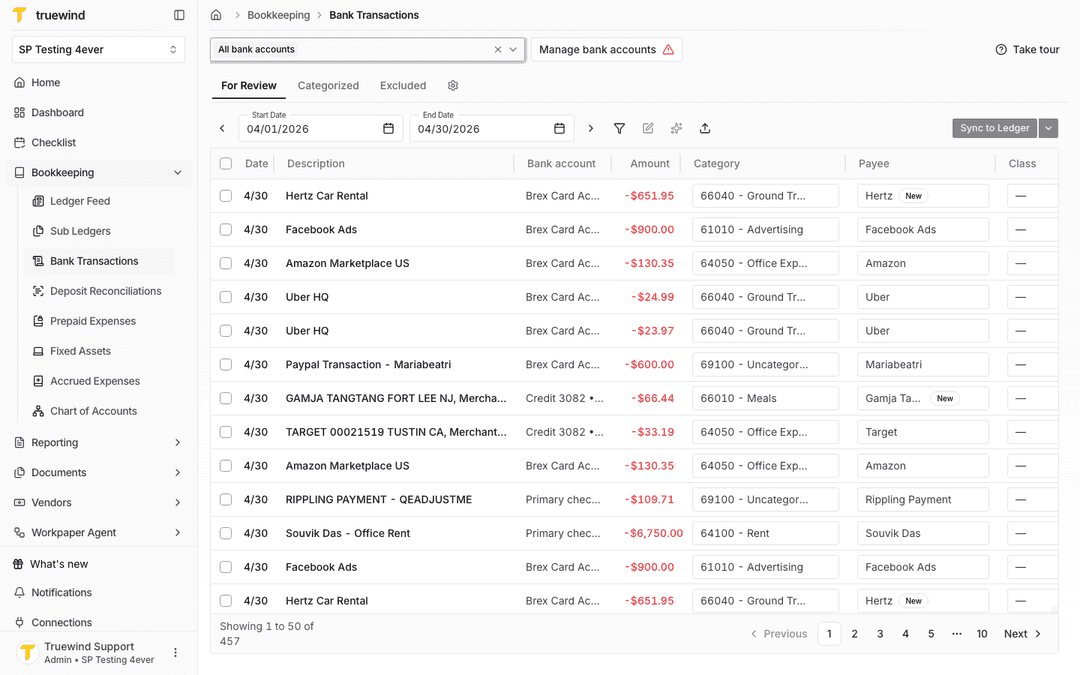The image size is (1080, 675).
Task: Clear the All bank accounts selection
Action: point(498,50)
